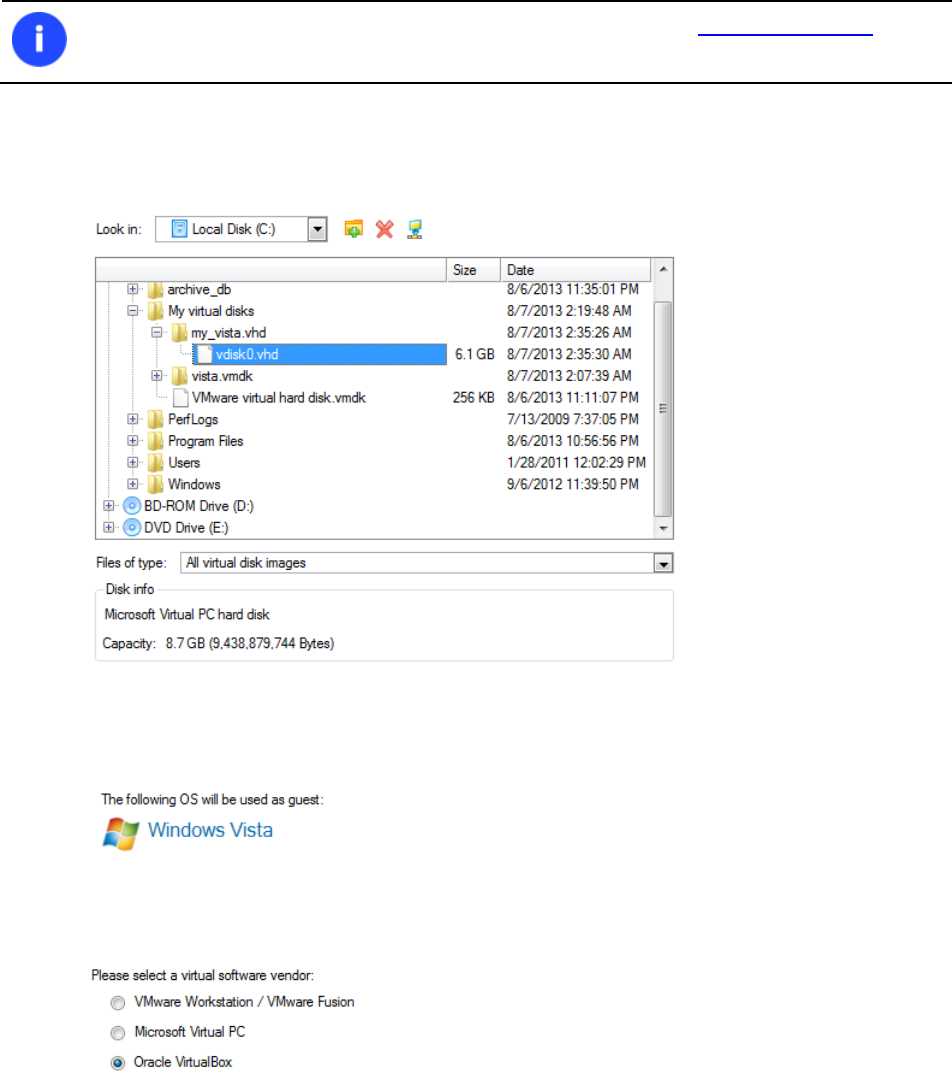Select the Oracle VirtualBox radio button
Viewport: 952px width, 1079px height.
pos(118,1063)
